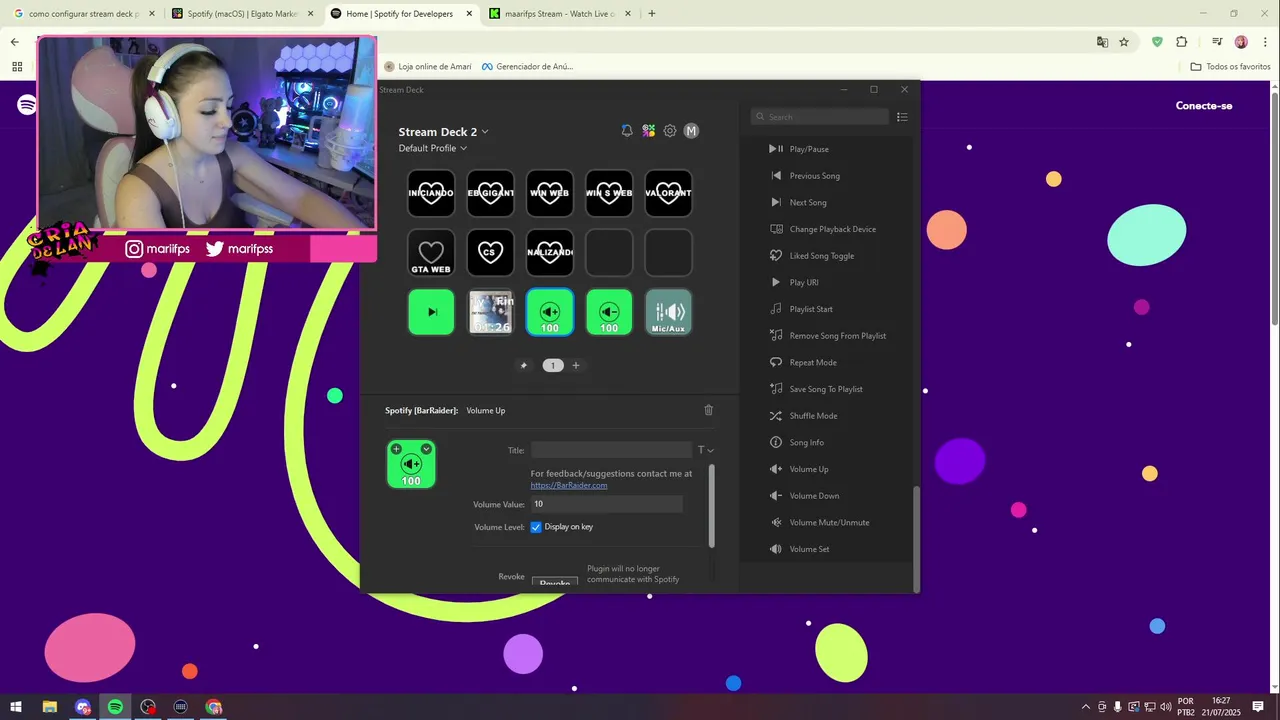Open Stream Deck 2 device dropdown

(x=444, y=132)
